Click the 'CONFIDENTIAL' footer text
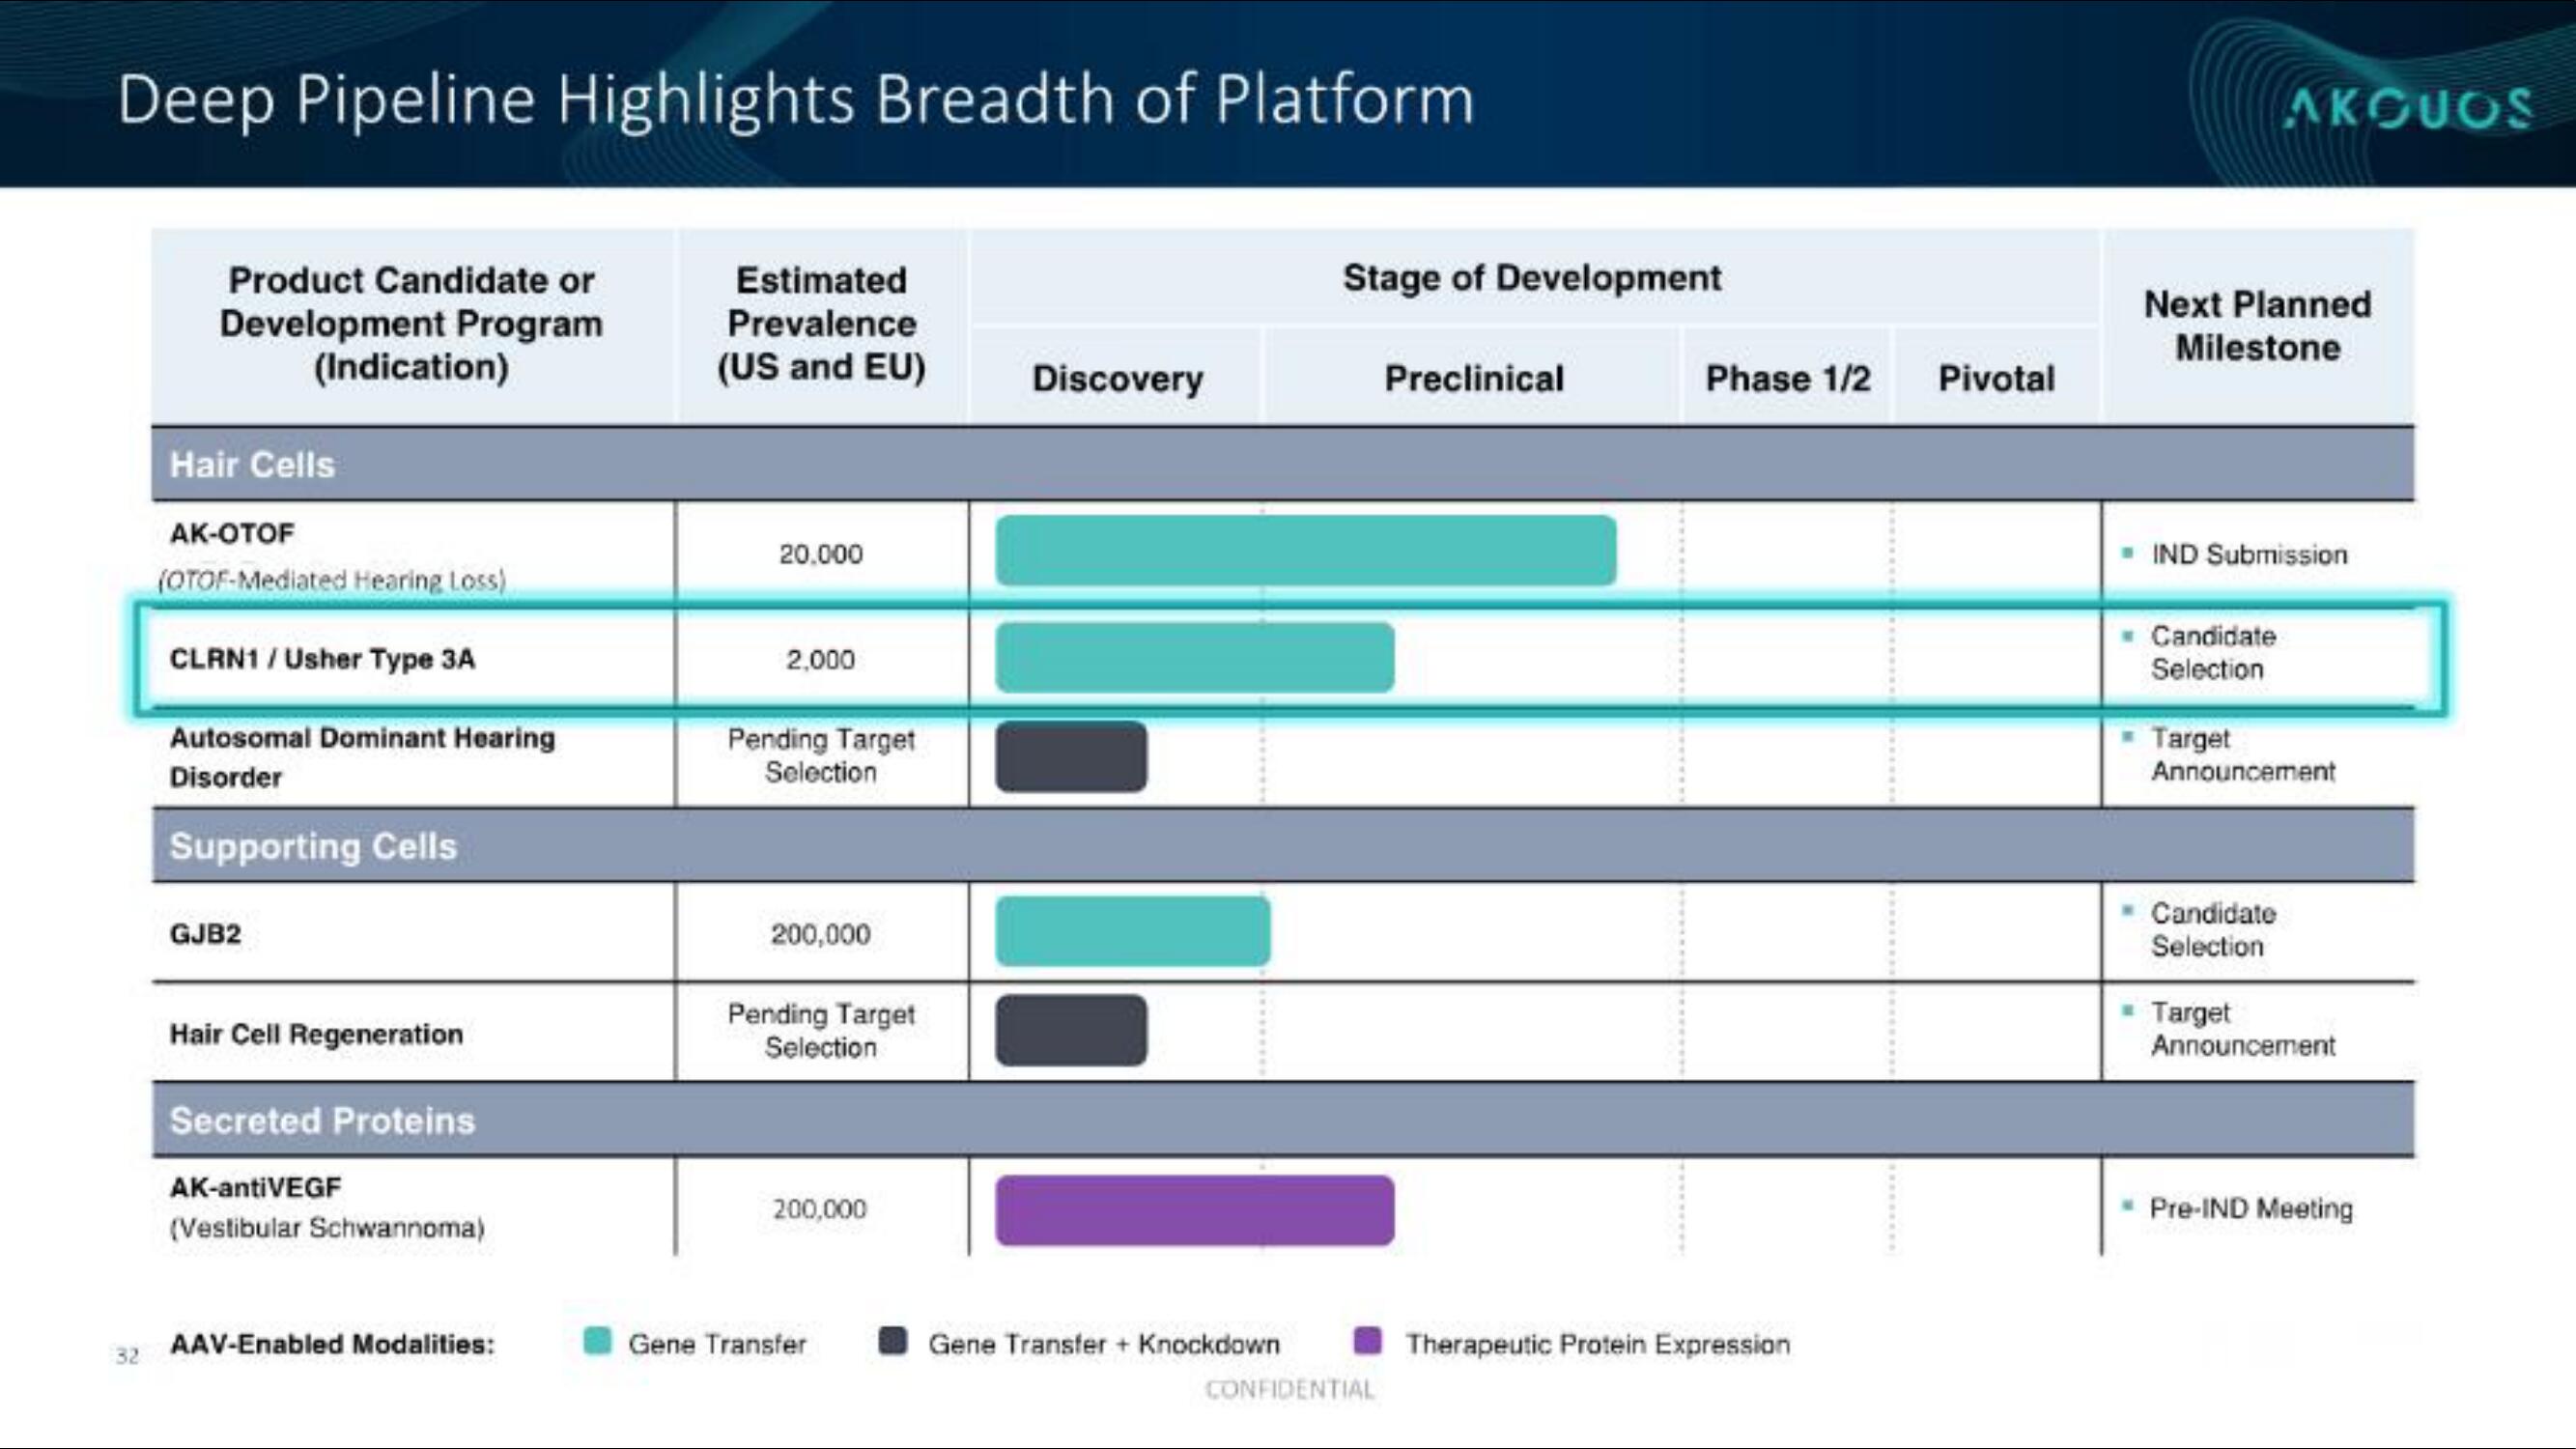The width and height of the screenshot is (2576, 1449). click(x=1289, y=1389)
